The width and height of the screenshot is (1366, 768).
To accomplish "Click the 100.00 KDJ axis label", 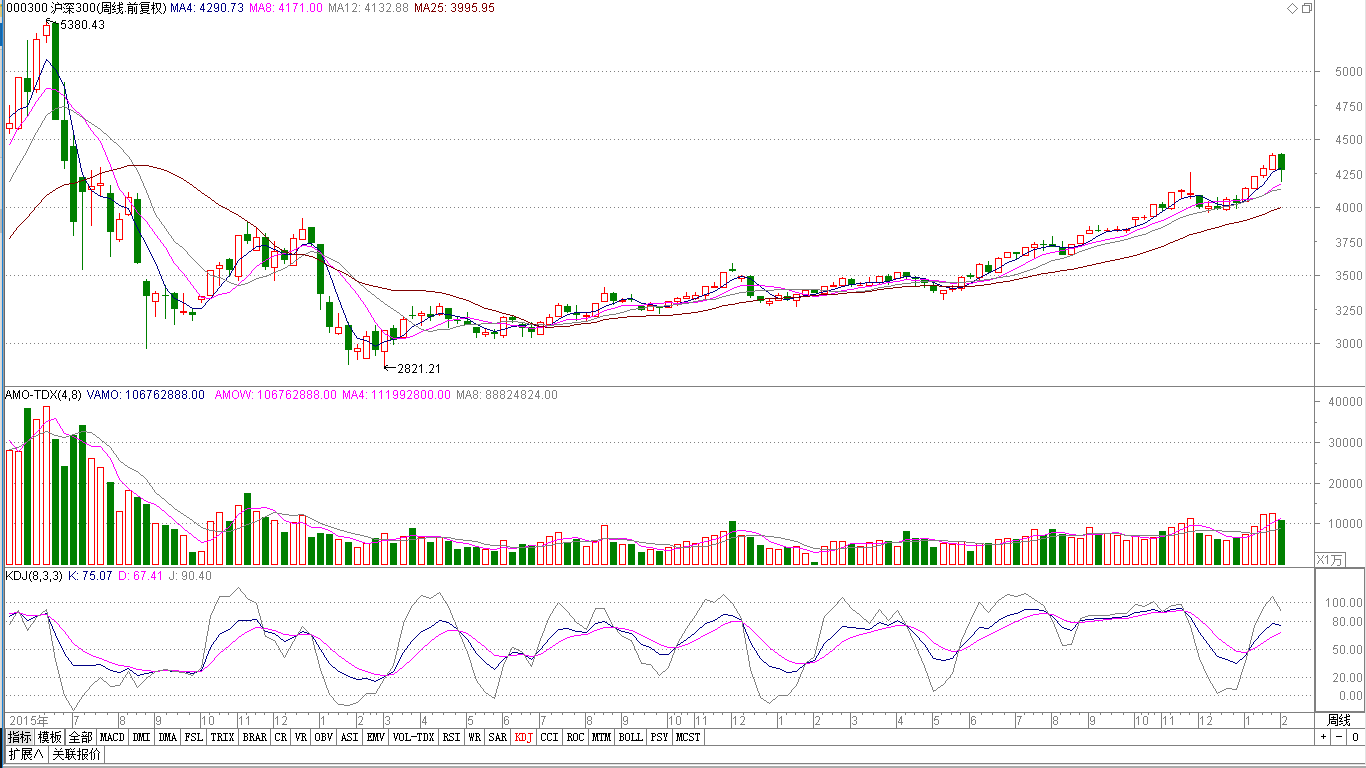I will tap(1344, 603).
